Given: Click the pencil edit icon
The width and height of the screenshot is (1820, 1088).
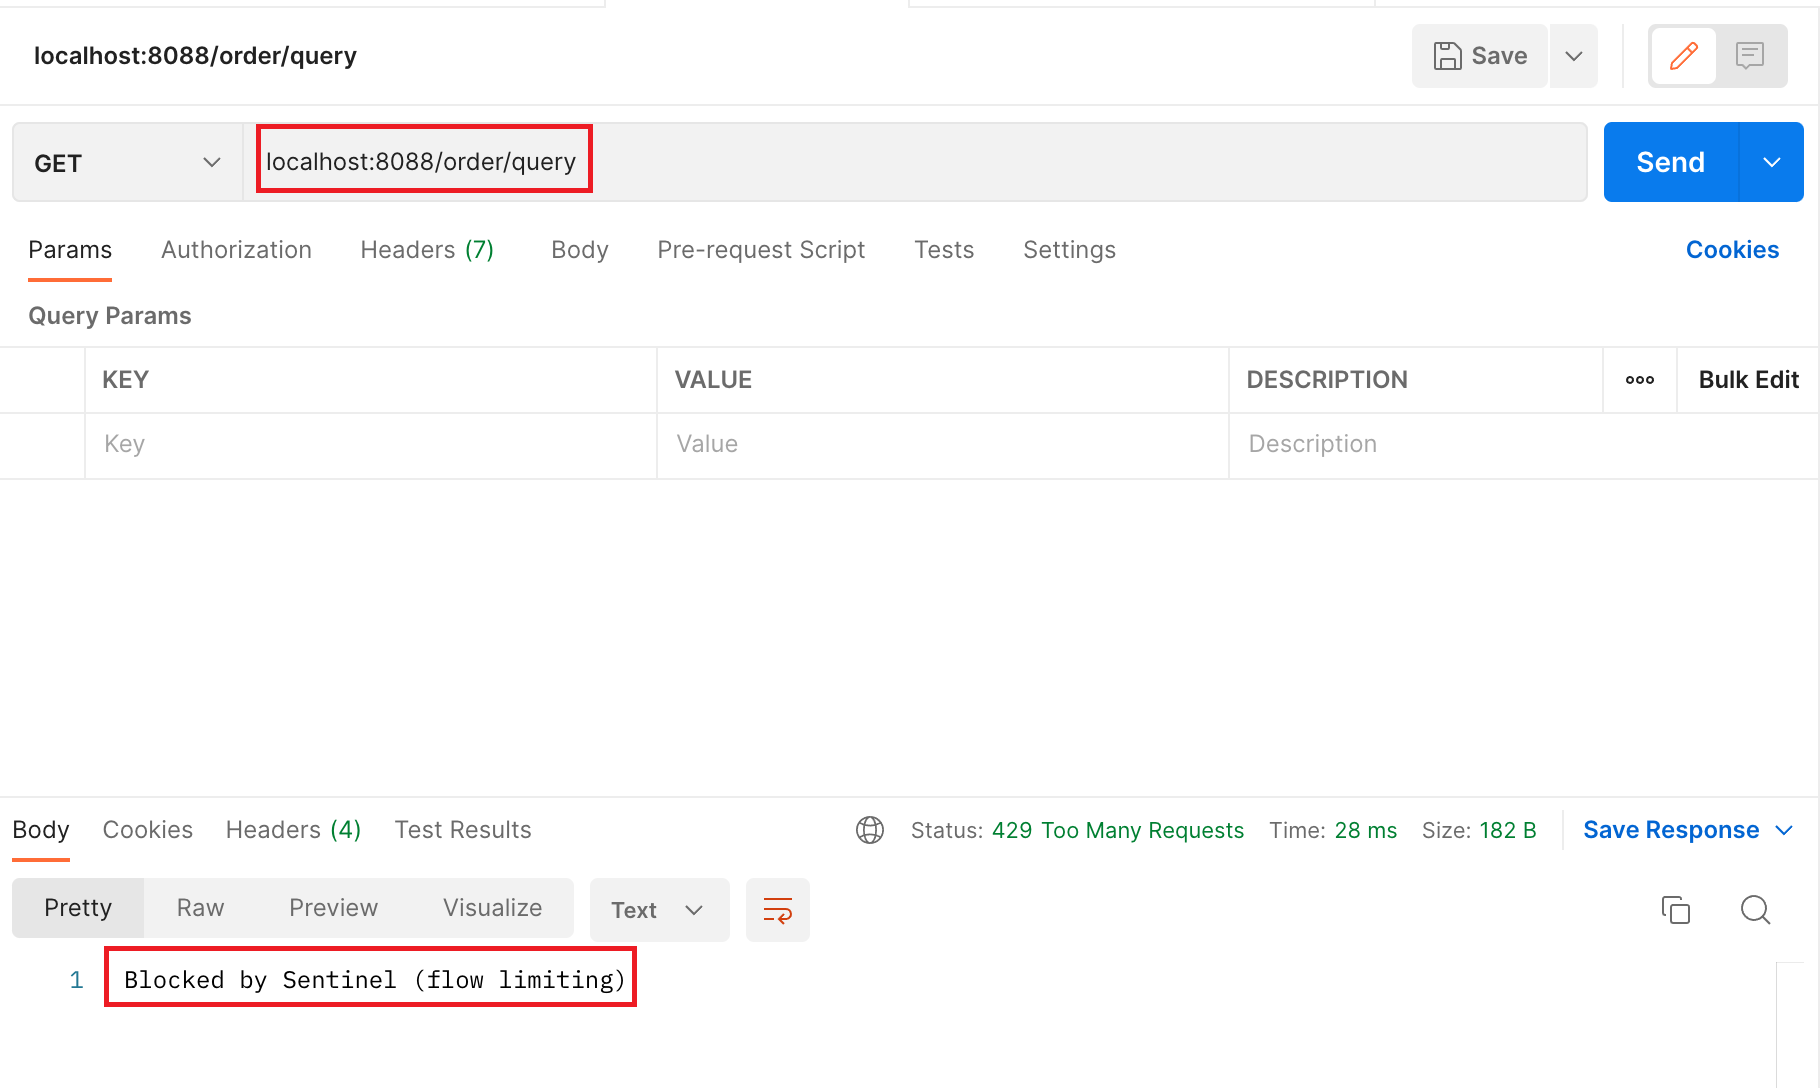Looking at the screenshot, I should pos(1684,56).
